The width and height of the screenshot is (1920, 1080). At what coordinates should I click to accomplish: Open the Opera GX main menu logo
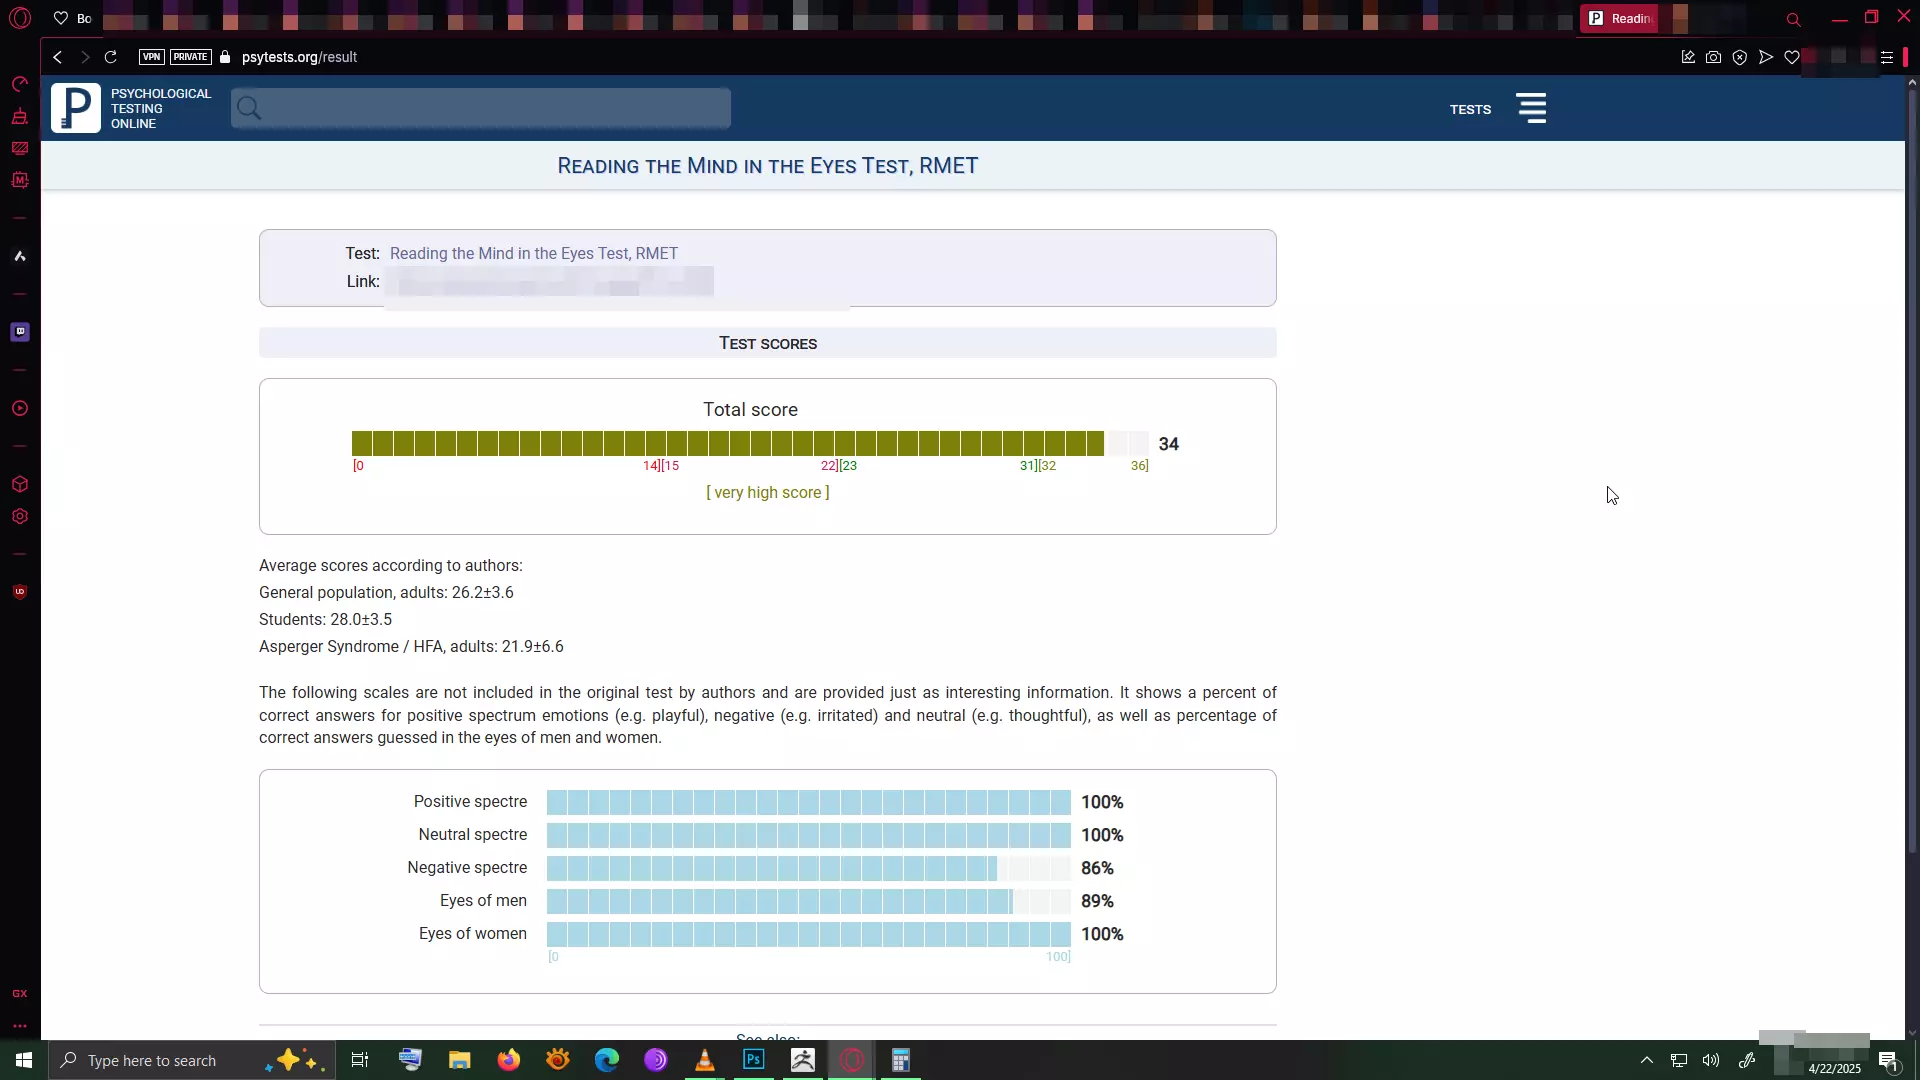pyautogui.click(x=20, y=18)
